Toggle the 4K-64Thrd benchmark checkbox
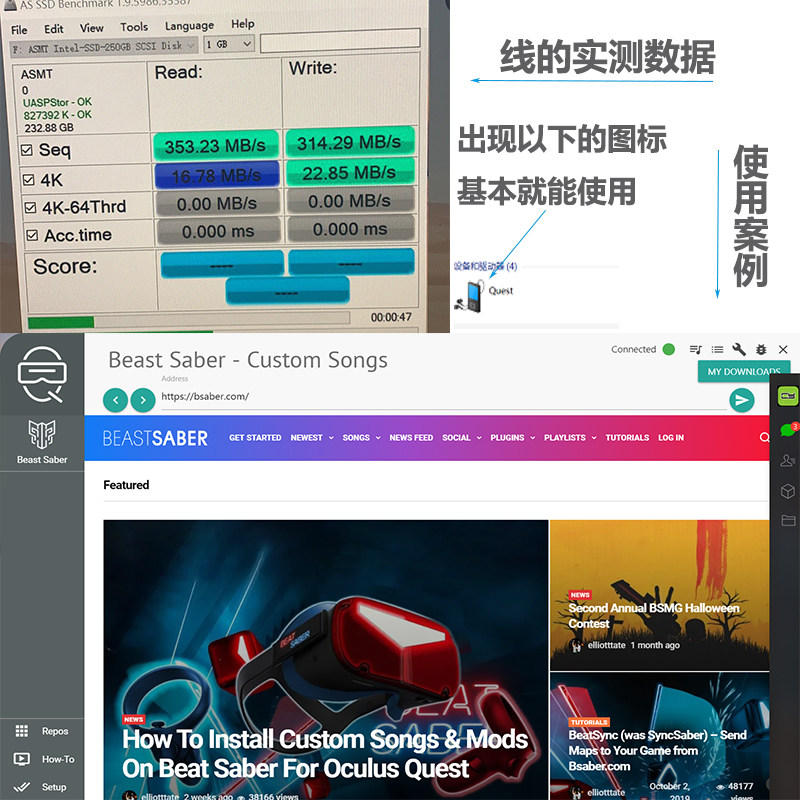The image size is (800, 800). pos(31,207)
